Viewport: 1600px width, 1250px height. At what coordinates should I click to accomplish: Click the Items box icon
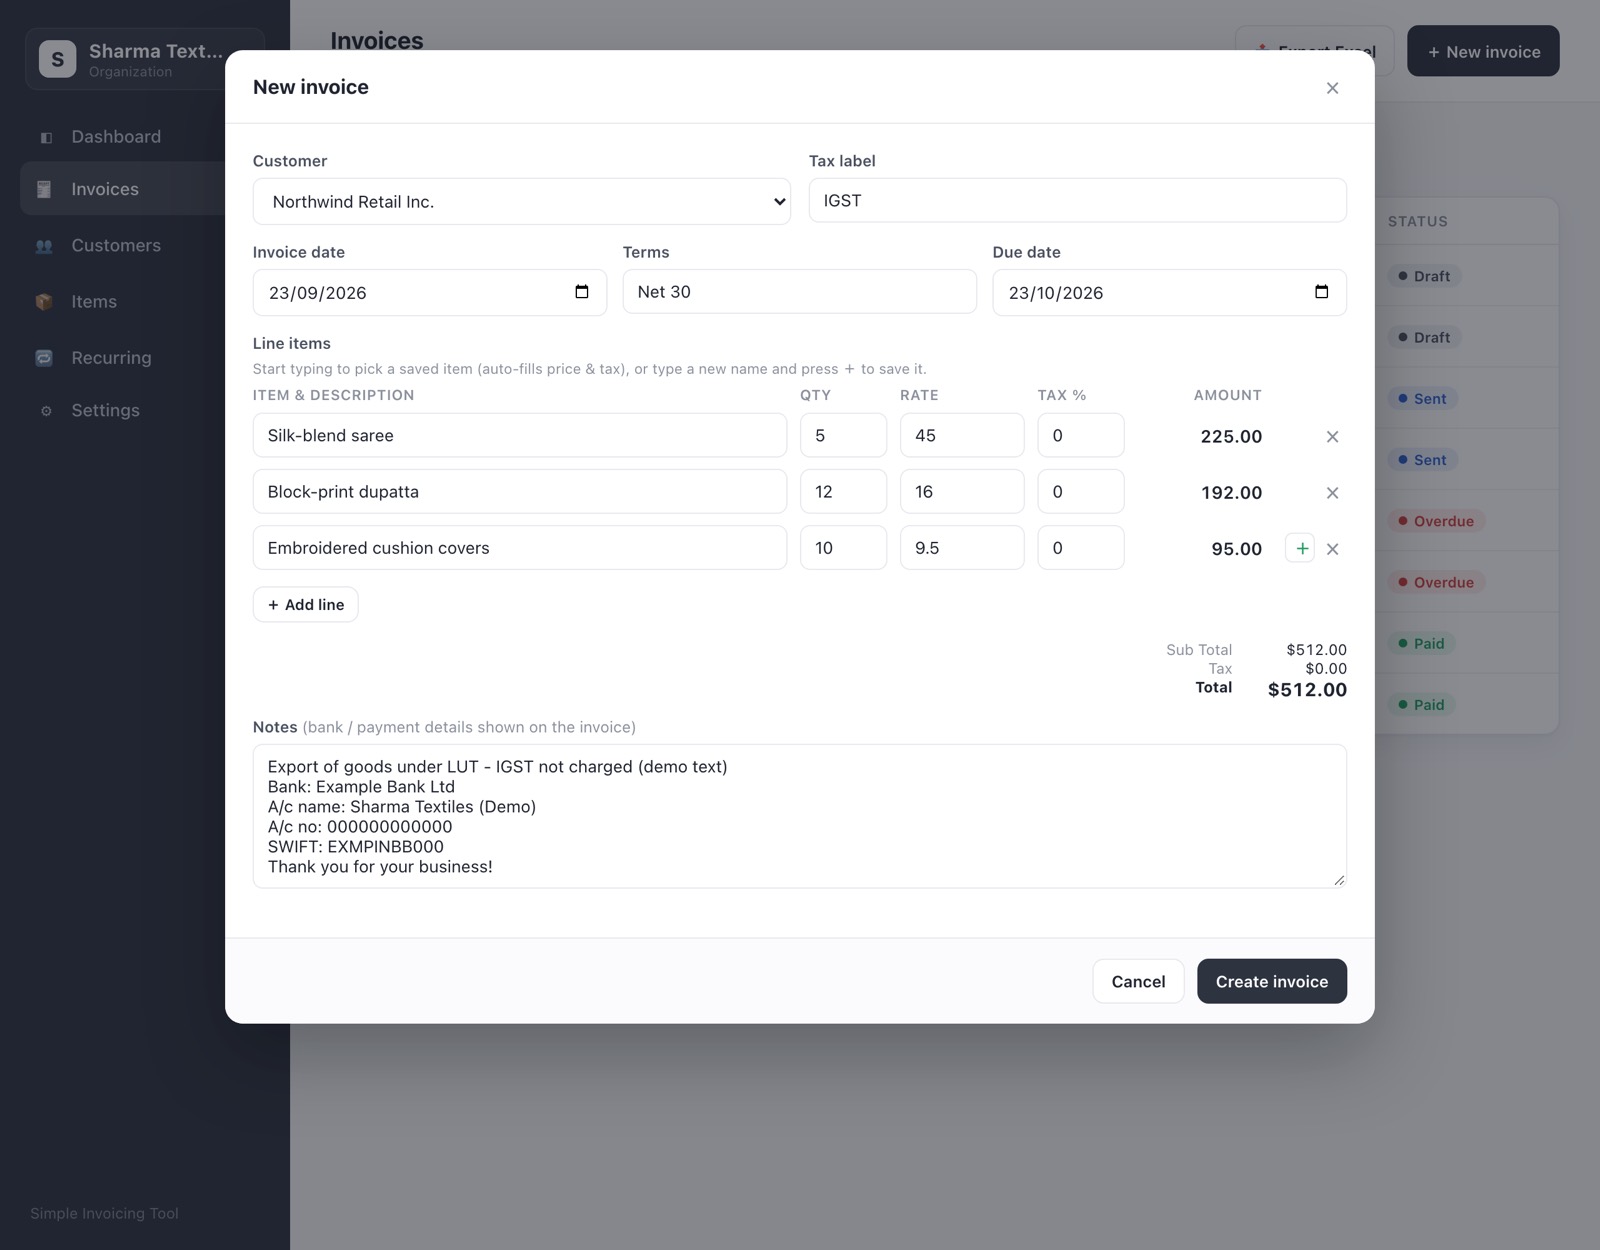pos(44,302)
